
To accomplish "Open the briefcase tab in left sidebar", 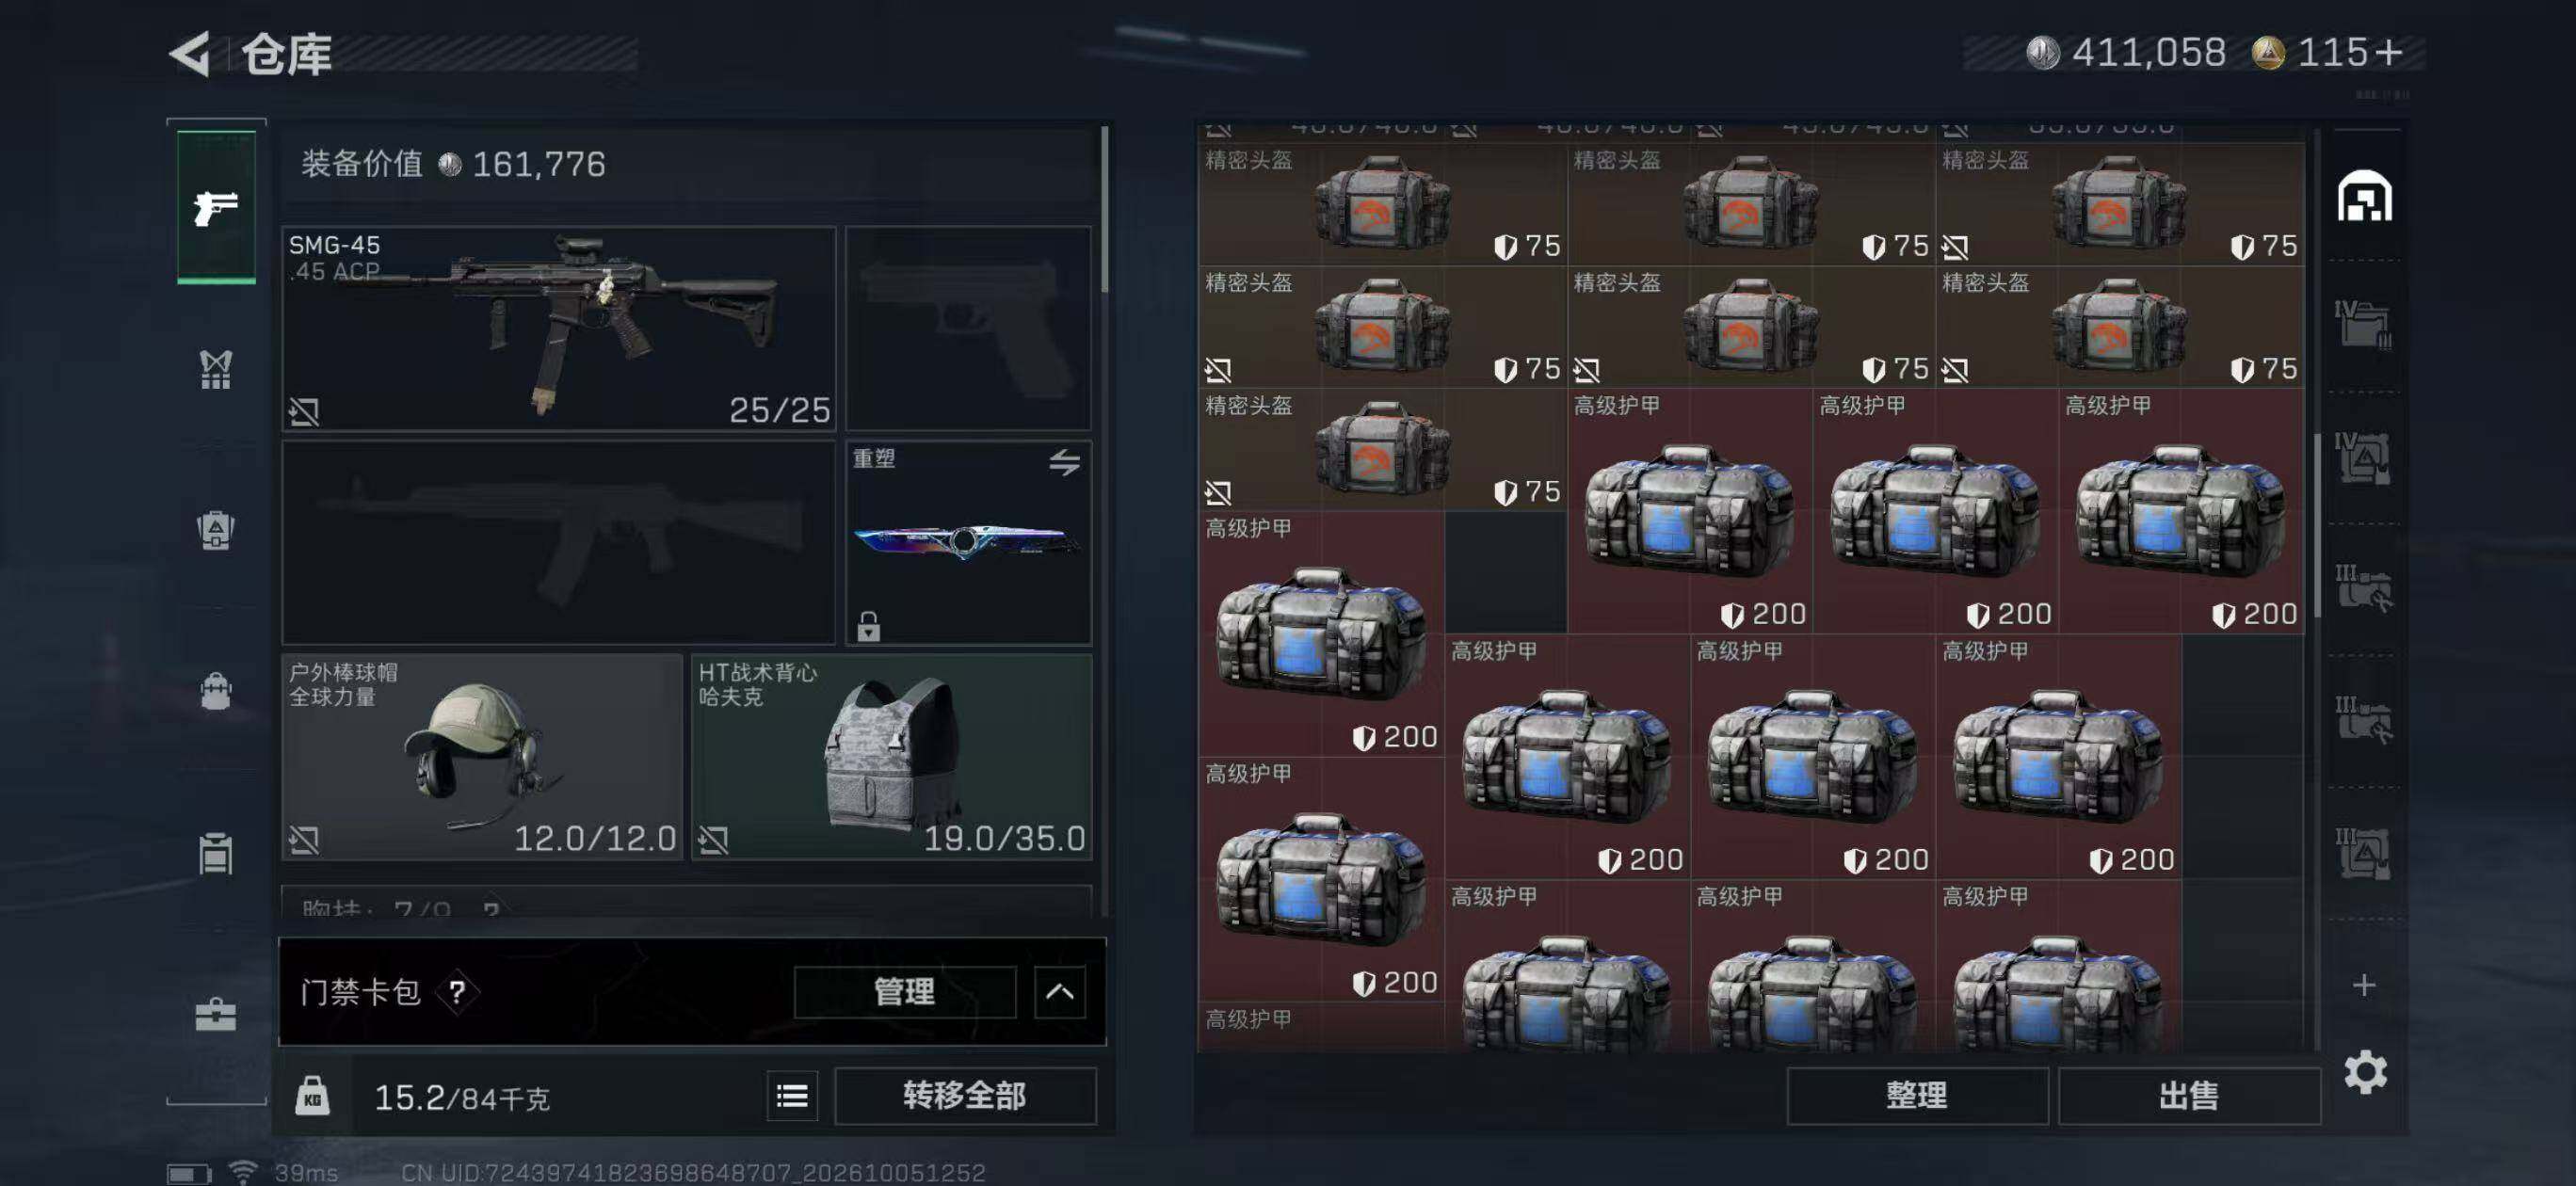I will [x=216, y=1014].
